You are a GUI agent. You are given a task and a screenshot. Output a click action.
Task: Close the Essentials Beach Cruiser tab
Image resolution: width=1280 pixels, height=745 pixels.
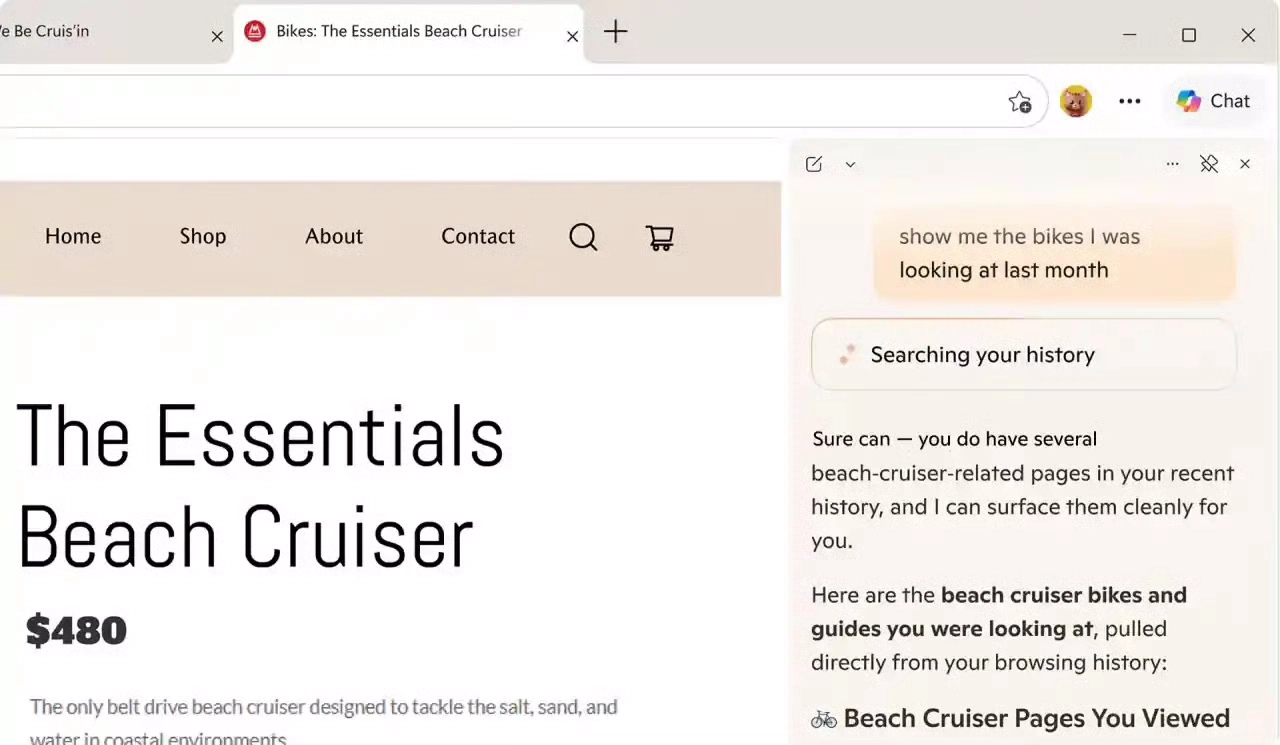[x=572, y=36]
